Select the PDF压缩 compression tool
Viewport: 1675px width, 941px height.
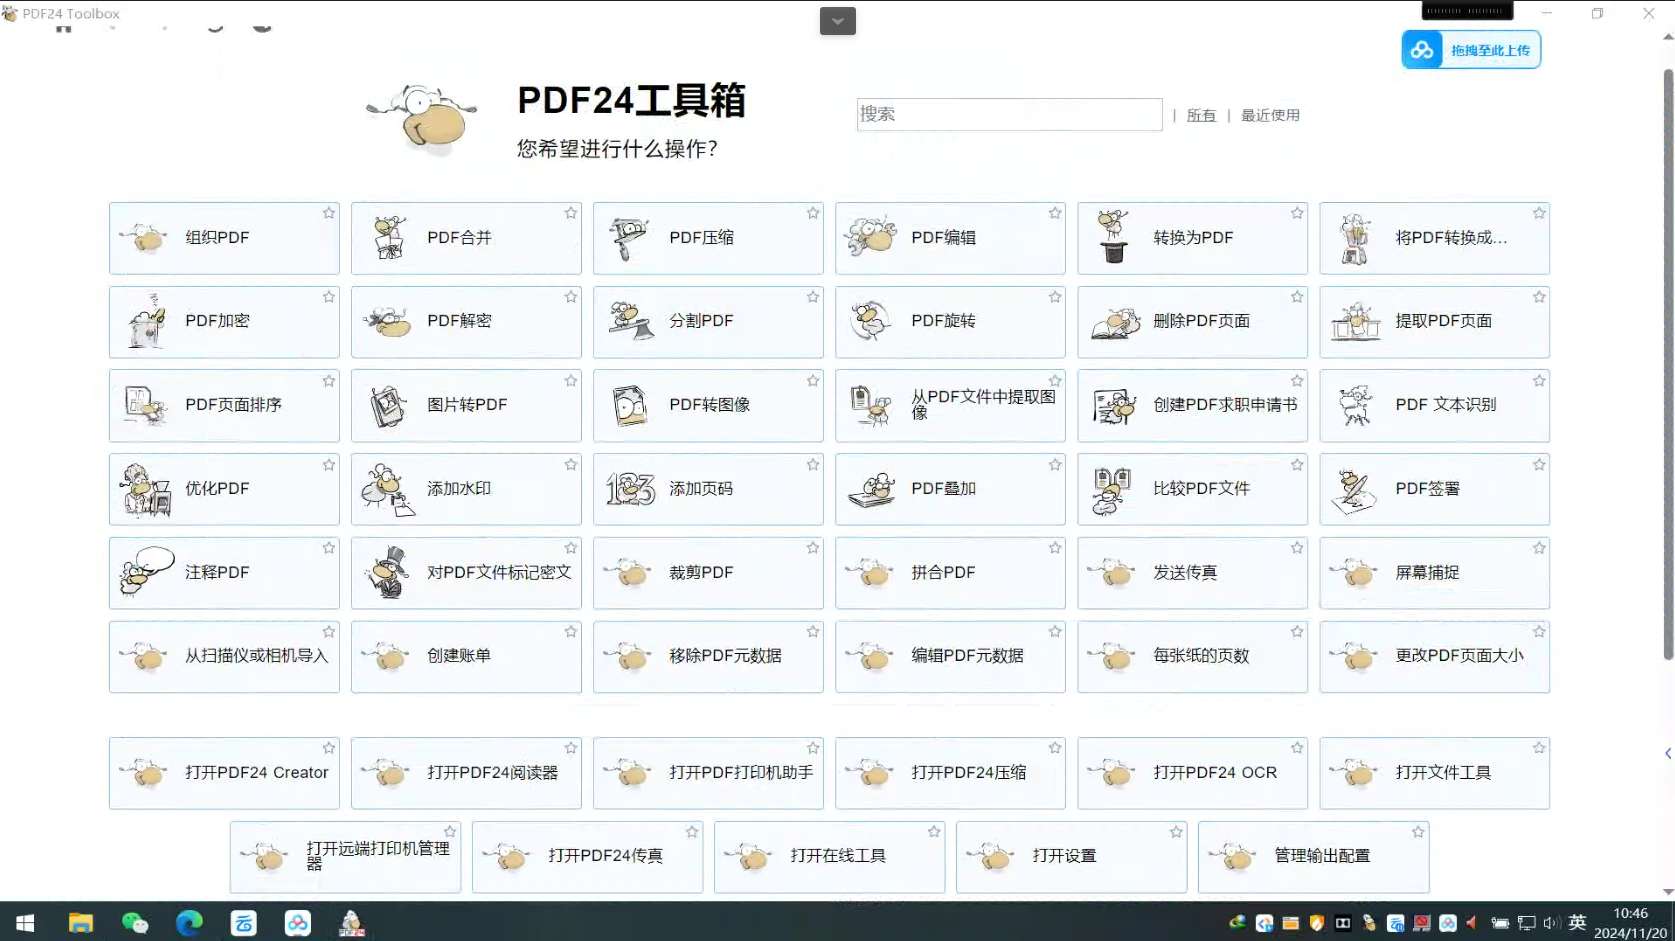[x=708, y=238]
